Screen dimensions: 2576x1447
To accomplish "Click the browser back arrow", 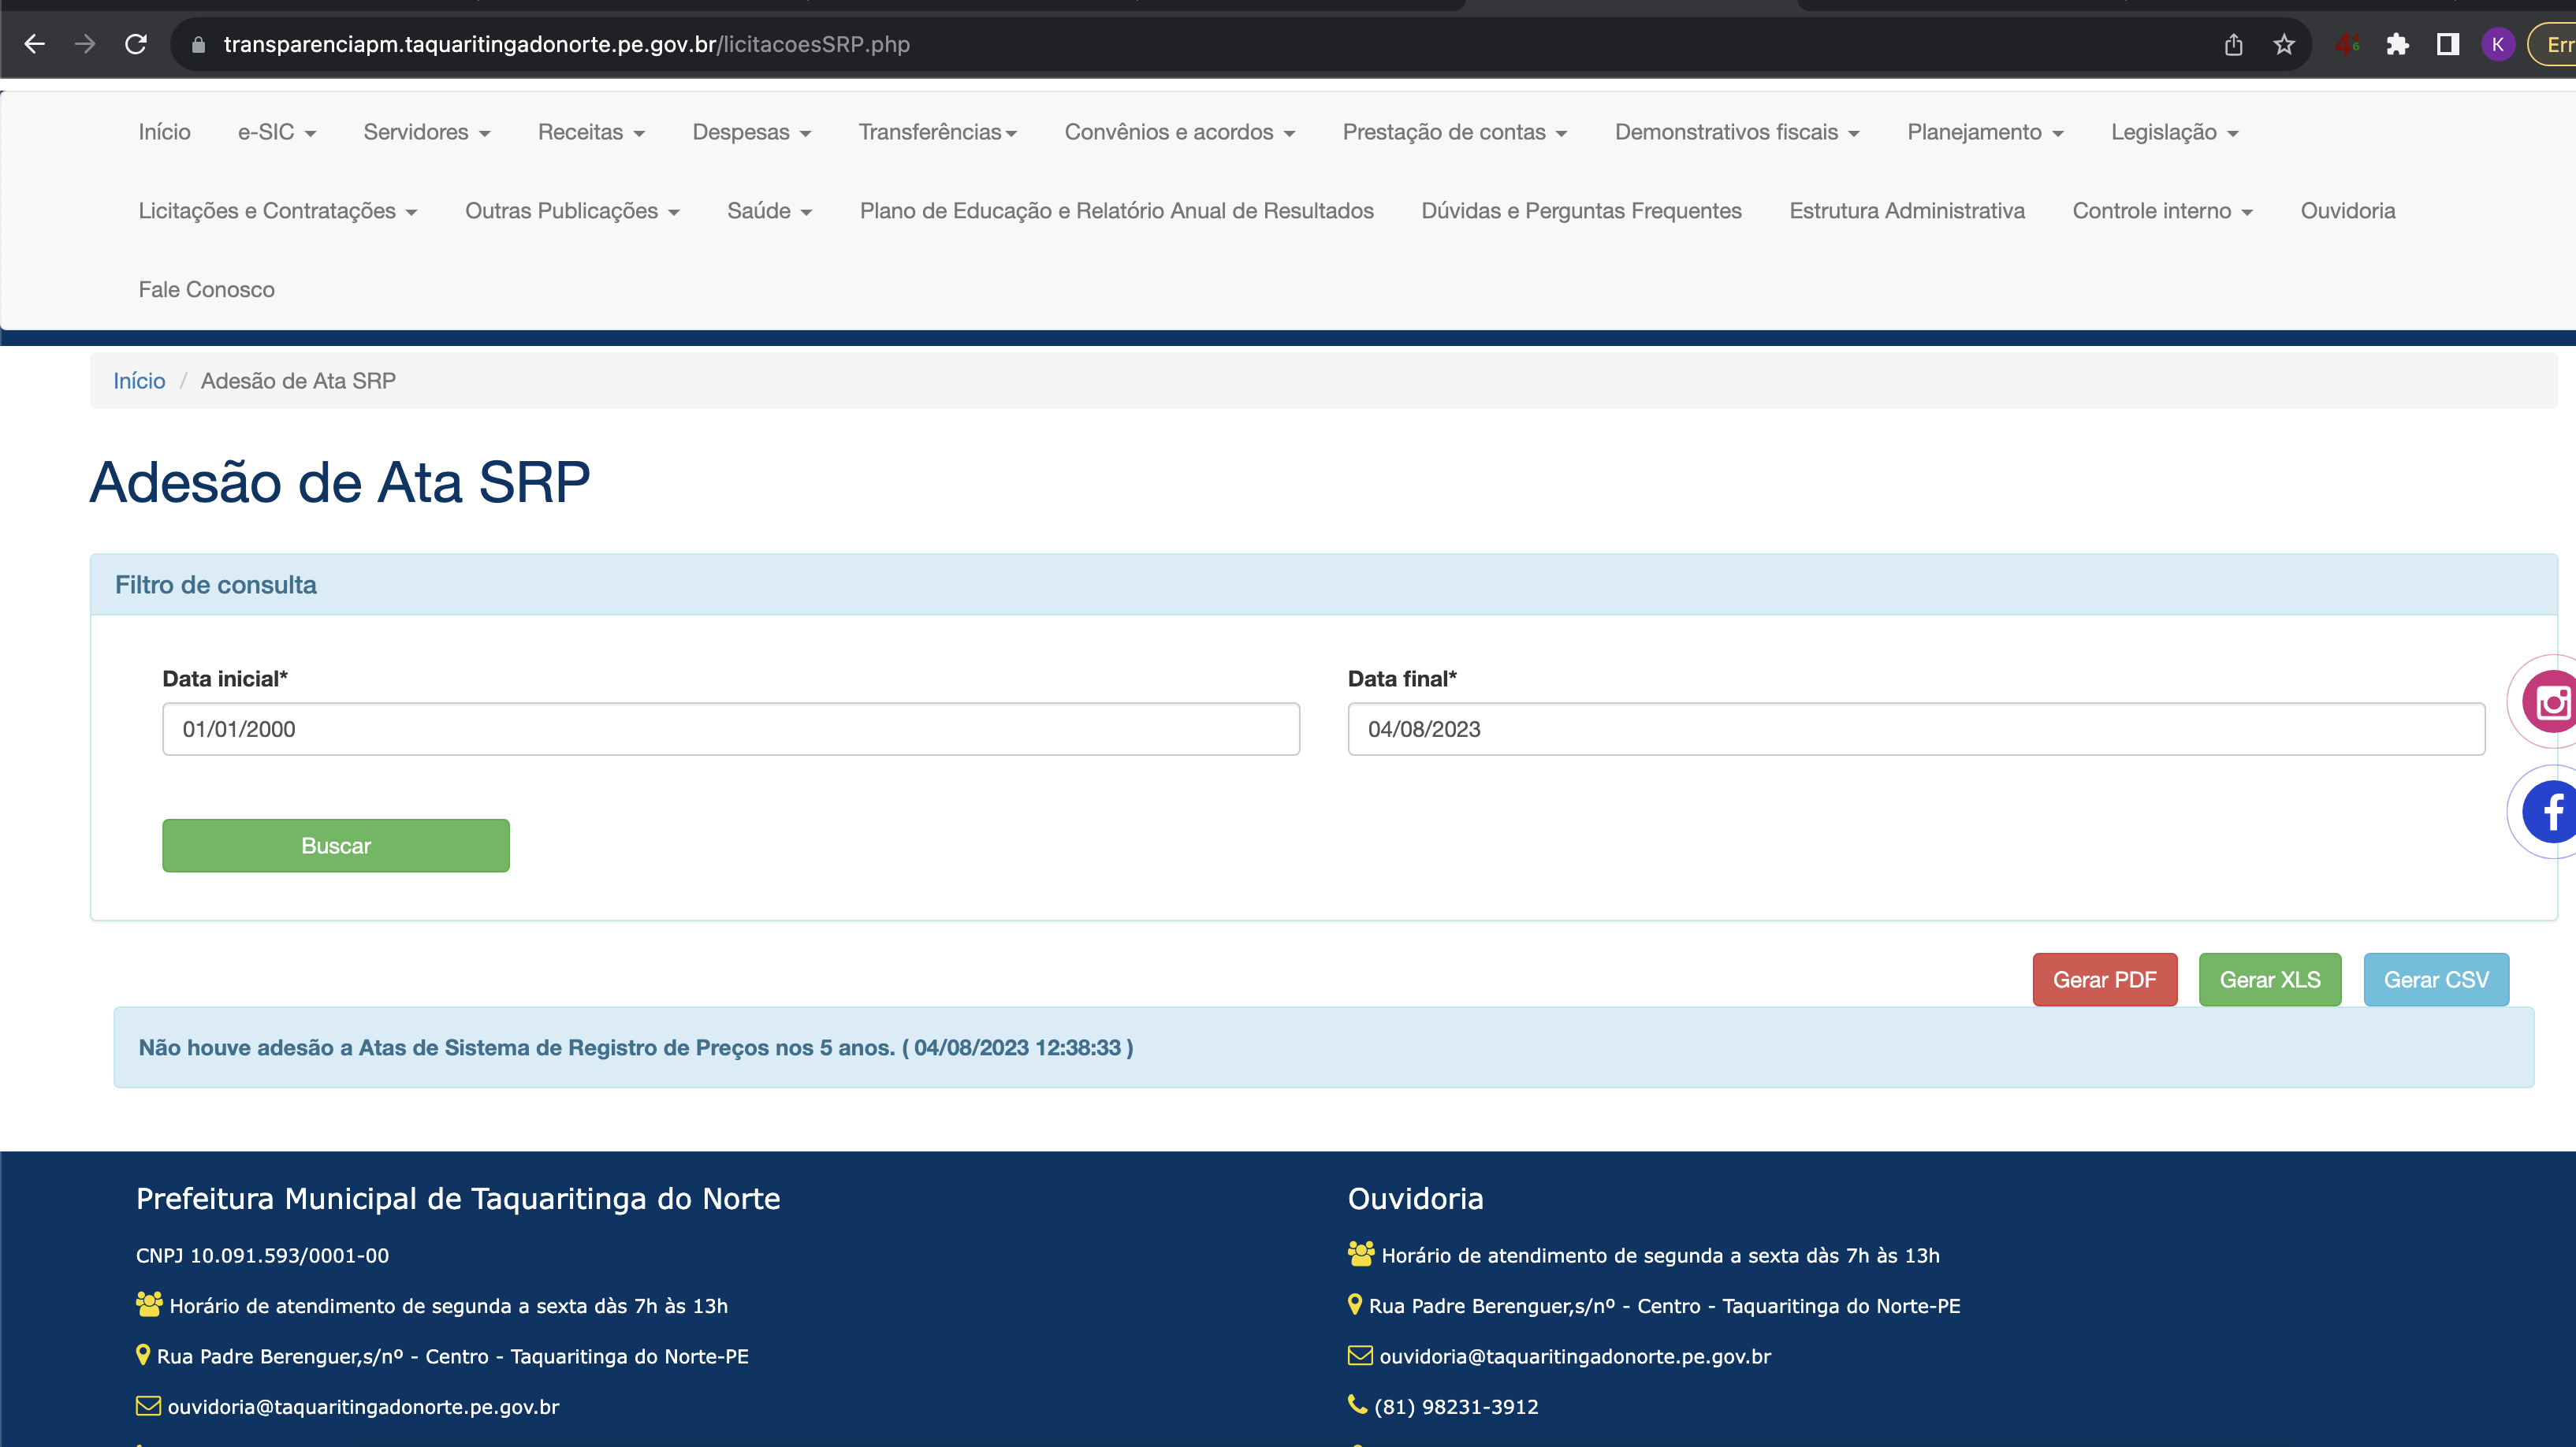I will 34,44.
